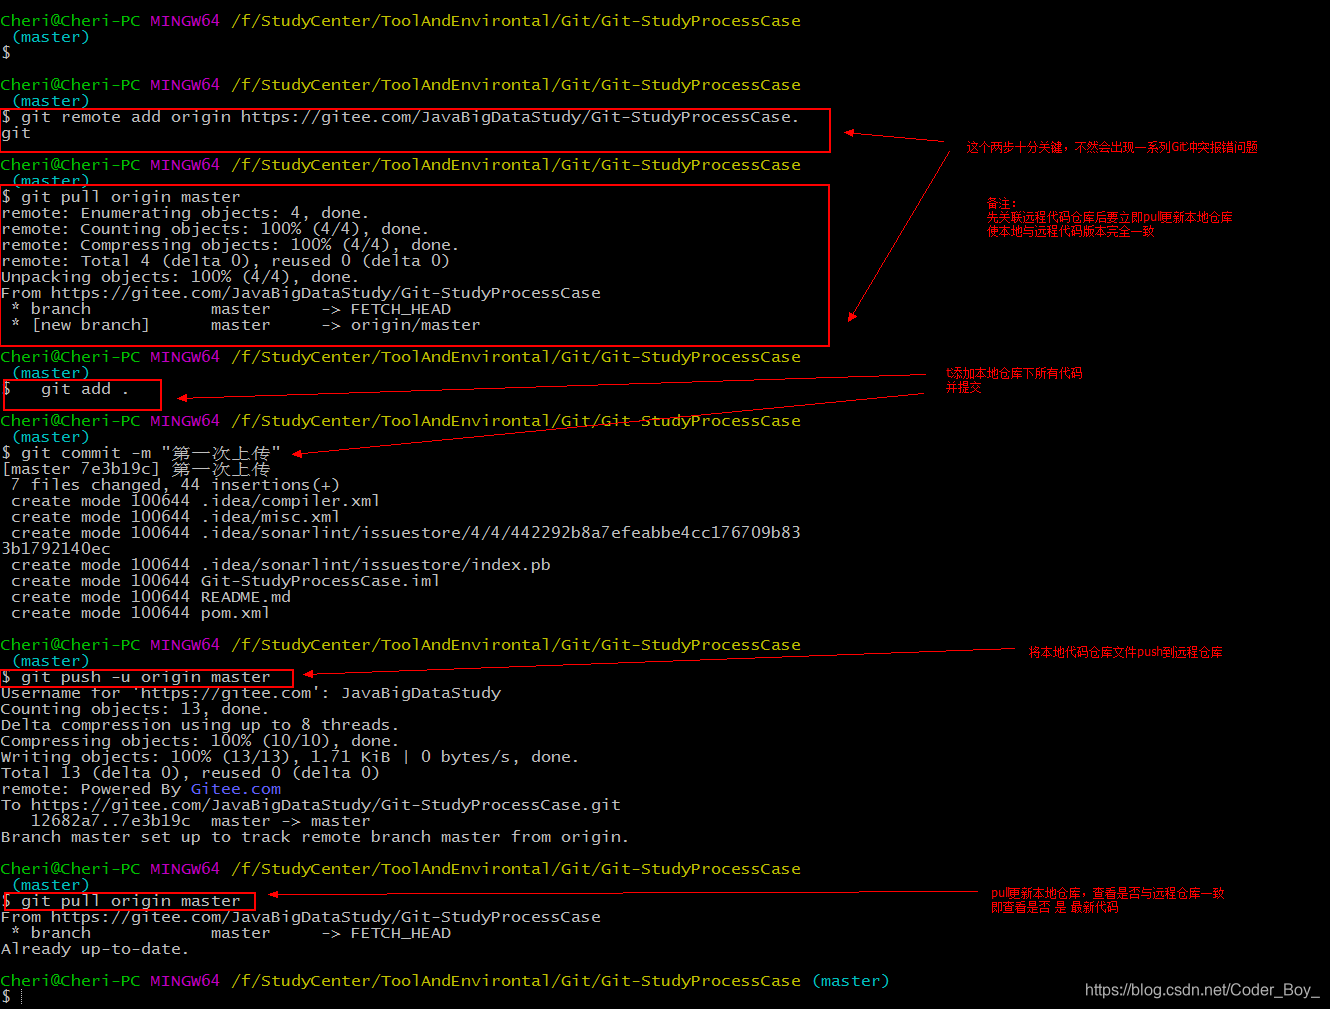
Task: Click the blue 'Gitee.com' text
Action: (x=236, y=789)
